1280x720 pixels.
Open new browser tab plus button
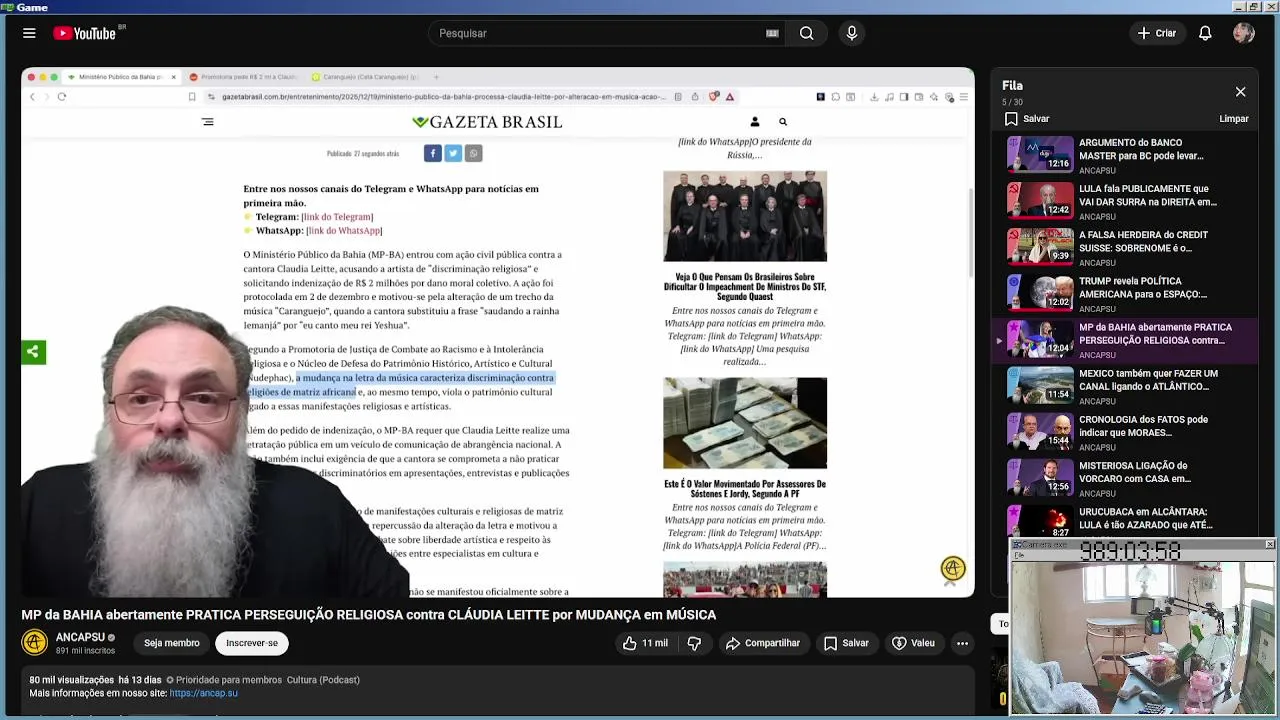point(436,77)
